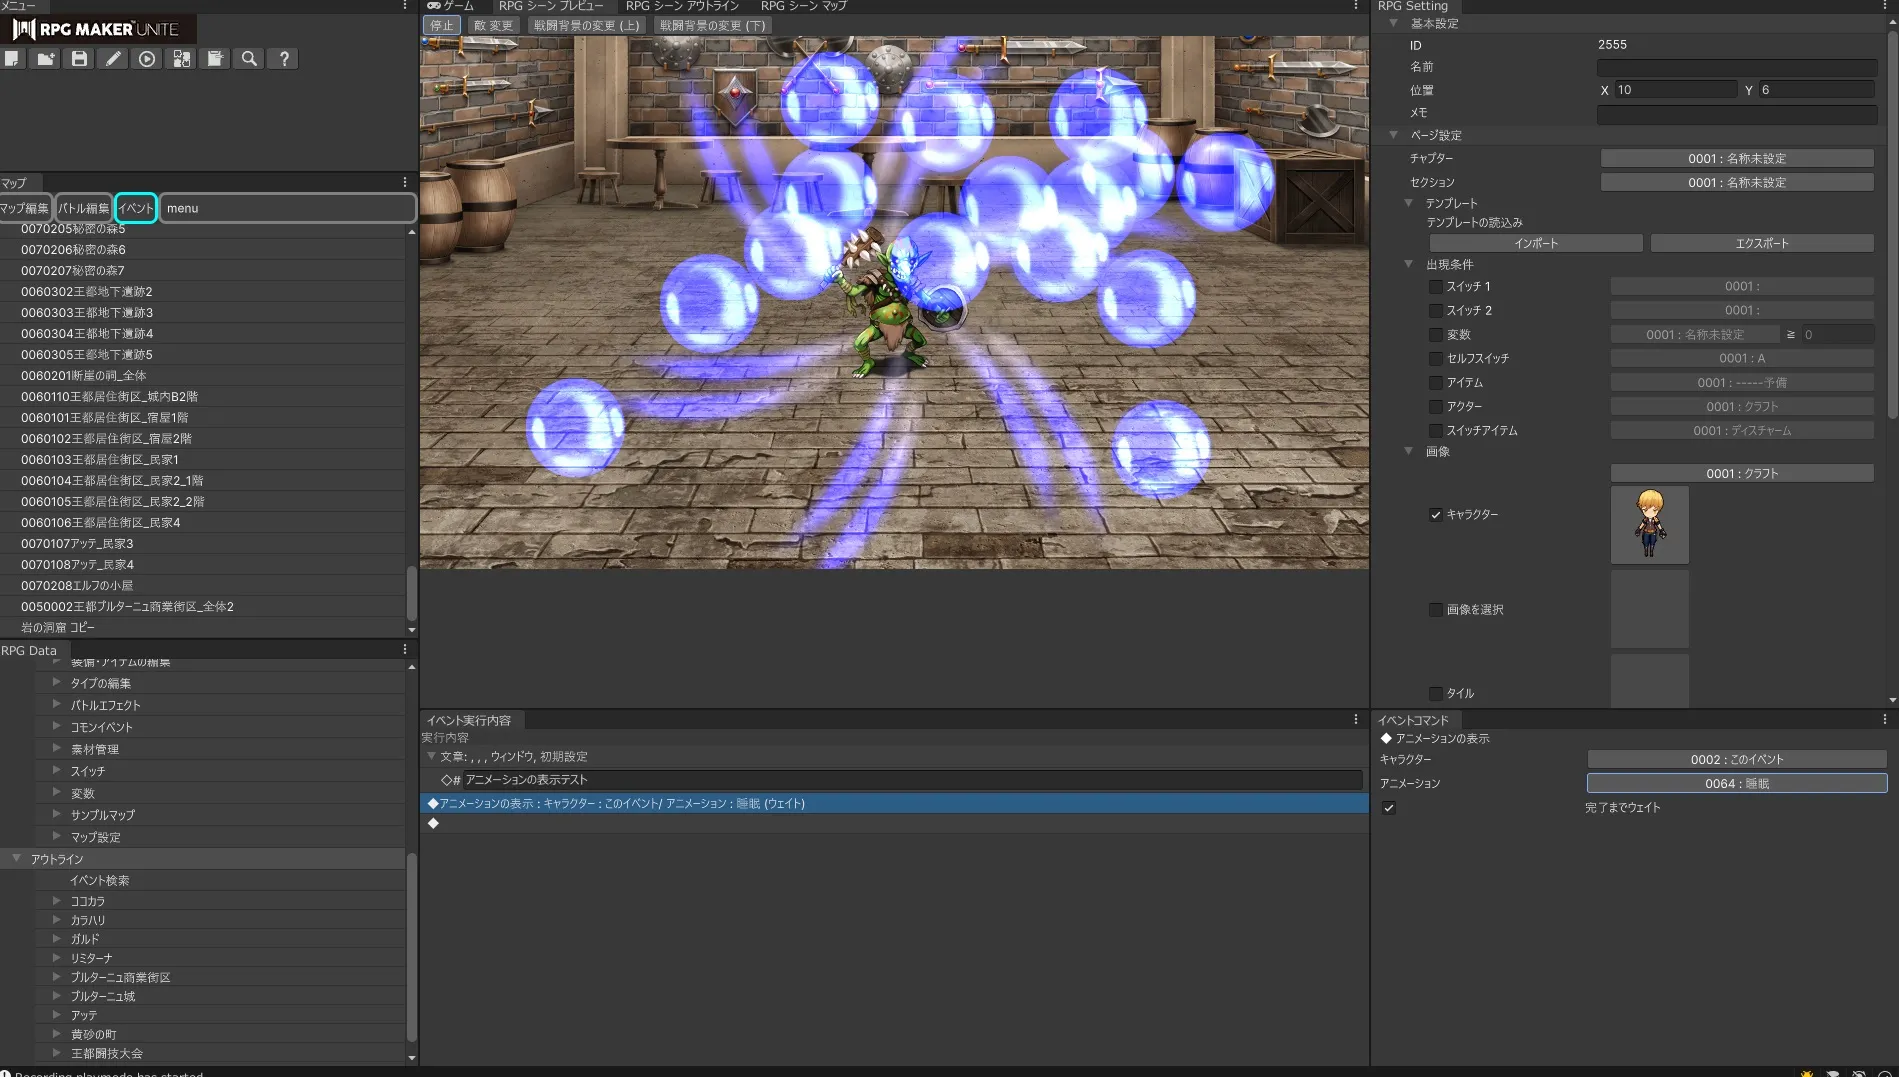
Task: Click the クラフト character image thumbnail
Action: pyautogui.click(x=1649, y=525)
